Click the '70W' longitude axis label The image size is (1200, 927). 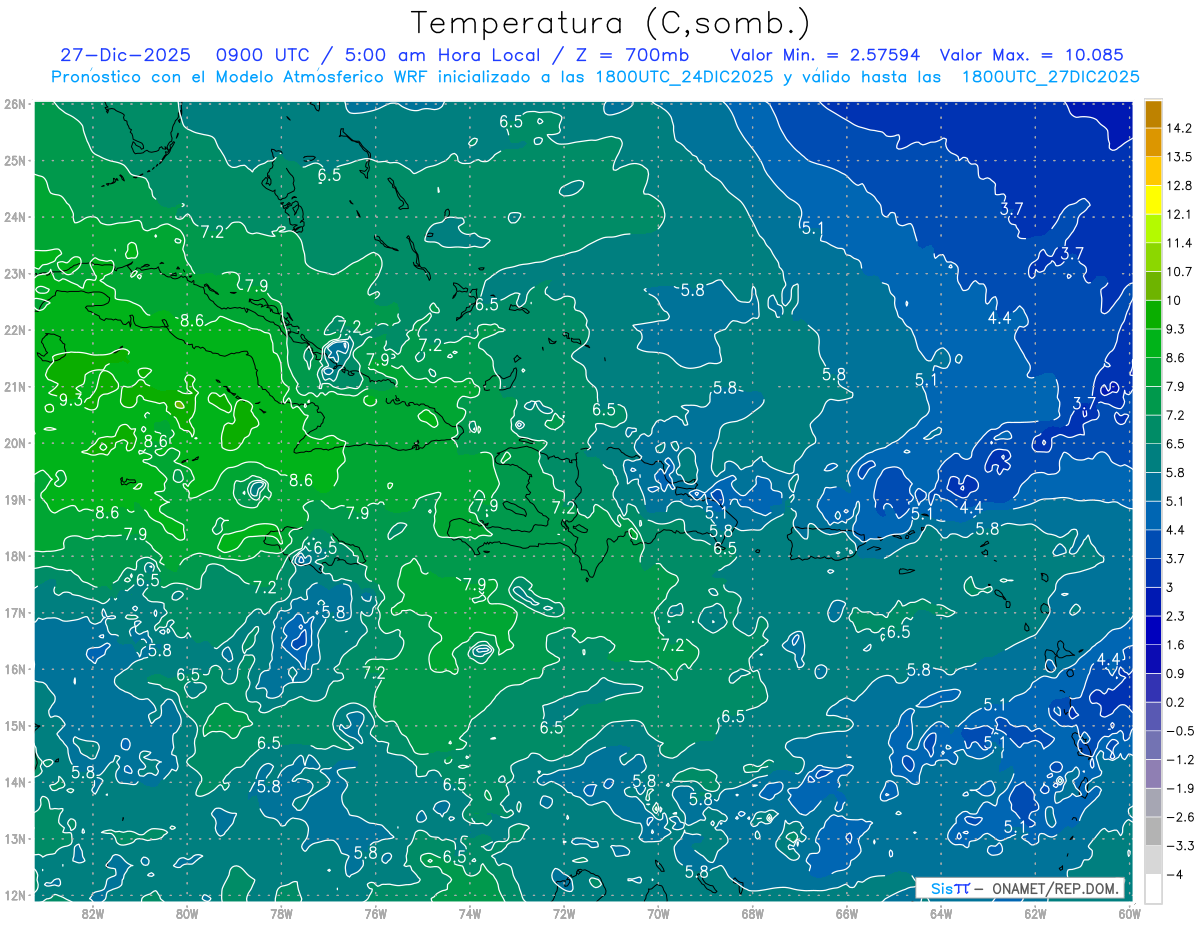(x=658, y=912)
